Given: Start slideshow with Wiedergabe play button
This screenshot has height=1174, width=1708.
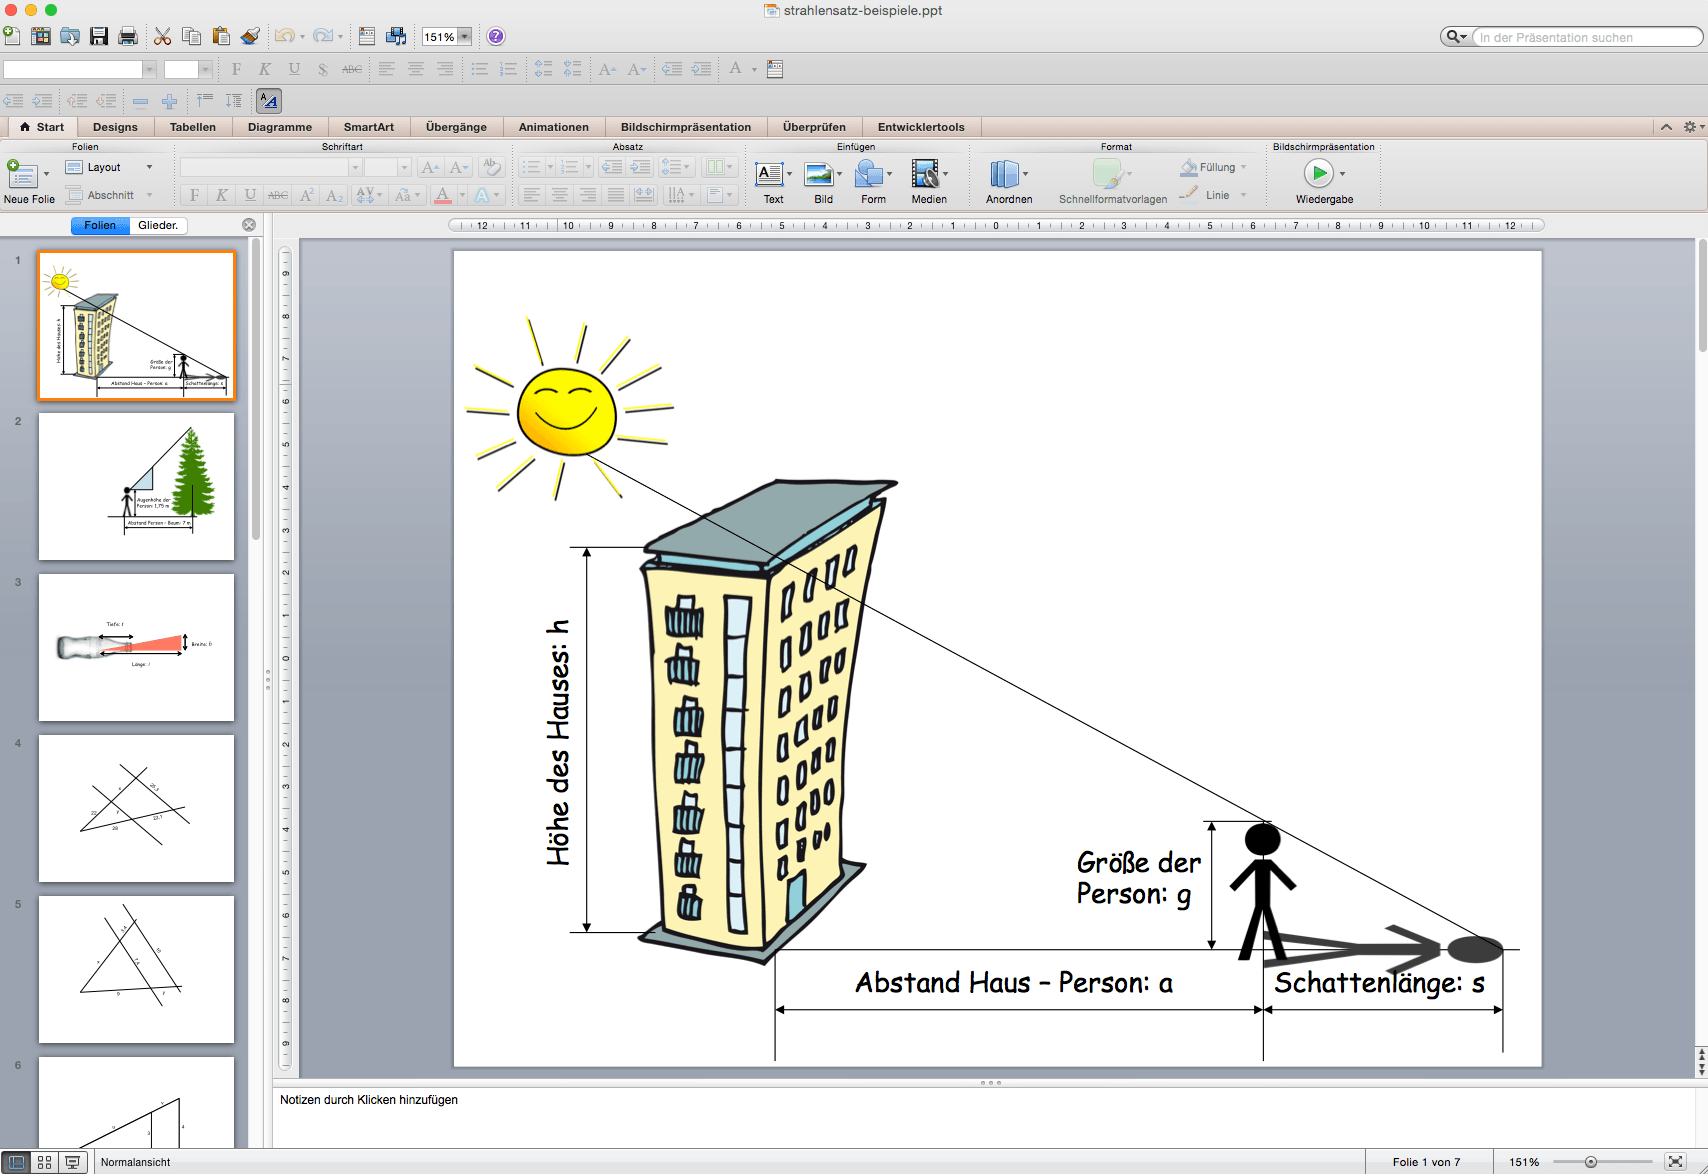Looking at the screenshot, I should tap(1319, 173).
